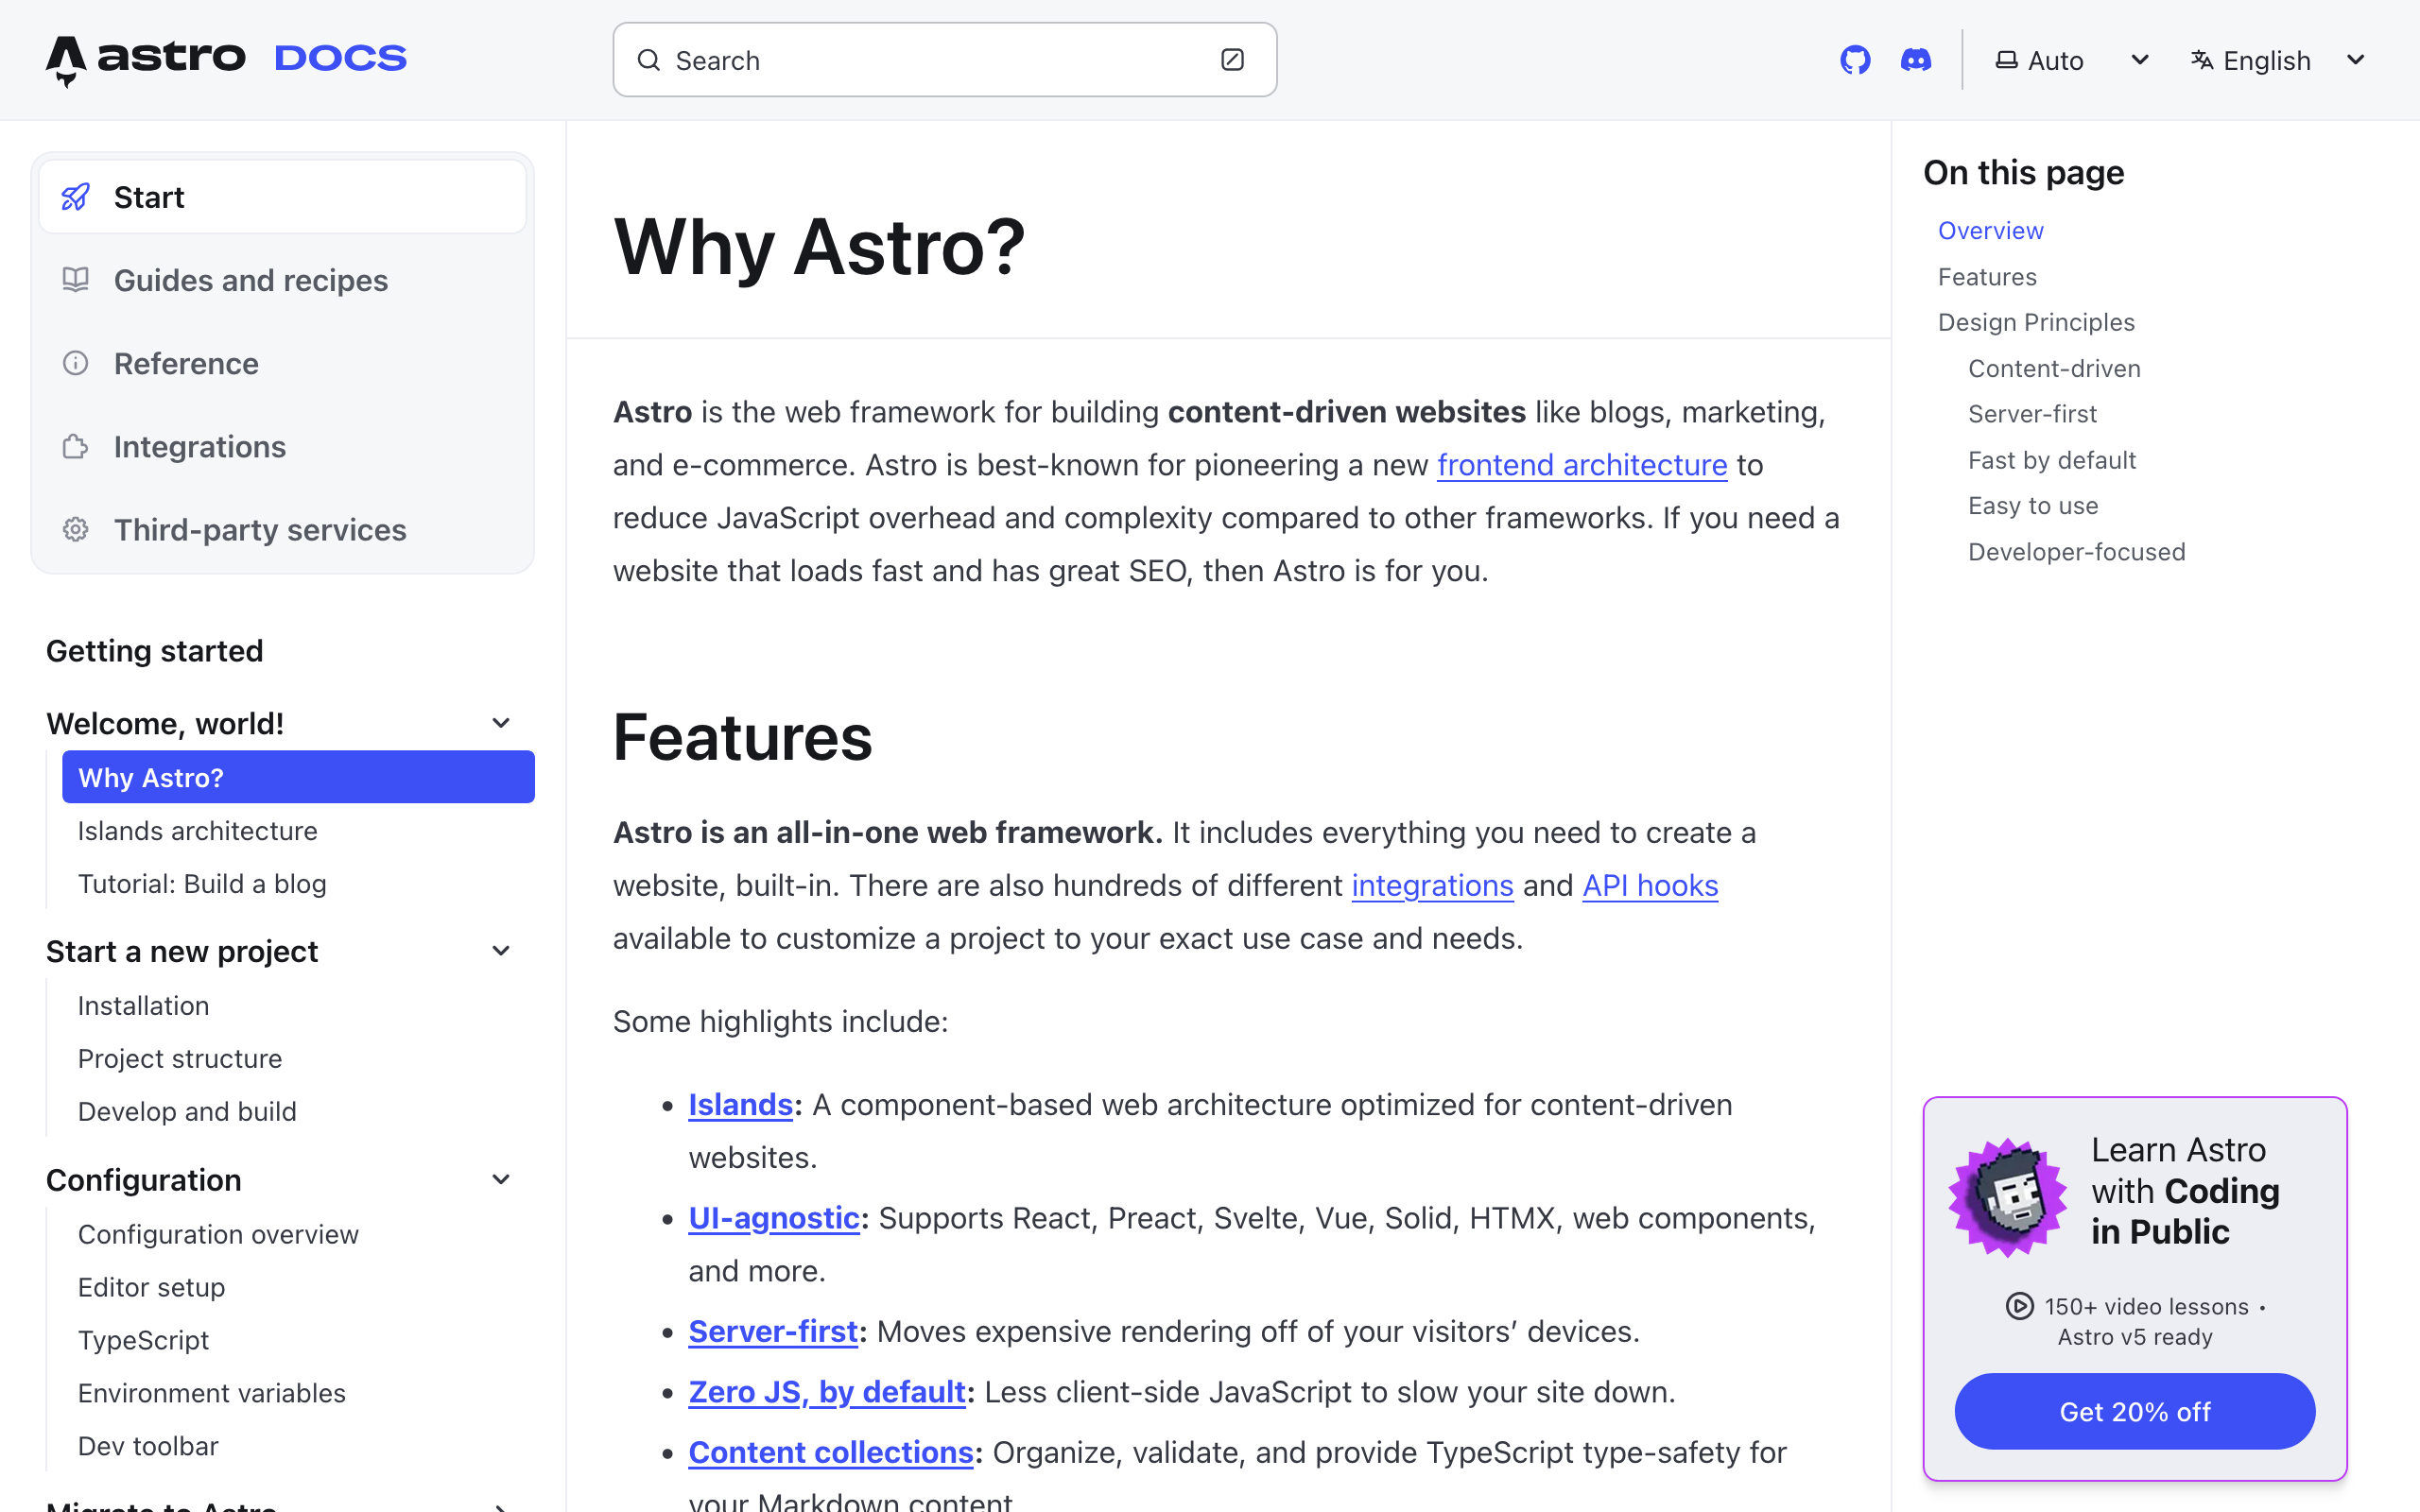Open Tutorial: Build a blog
This screenshot has height=1512, width=2420.
202,883
